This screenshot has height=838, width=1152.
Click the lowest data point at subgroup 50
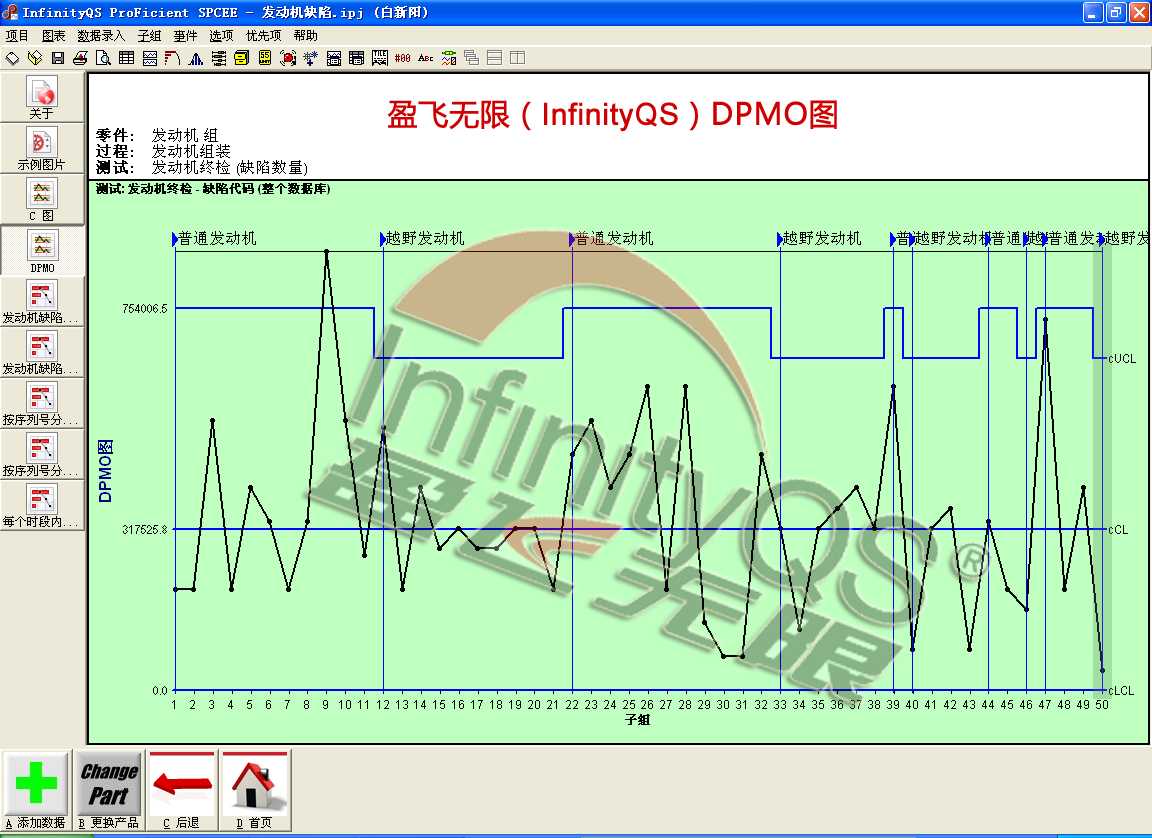pos(1102,671)
